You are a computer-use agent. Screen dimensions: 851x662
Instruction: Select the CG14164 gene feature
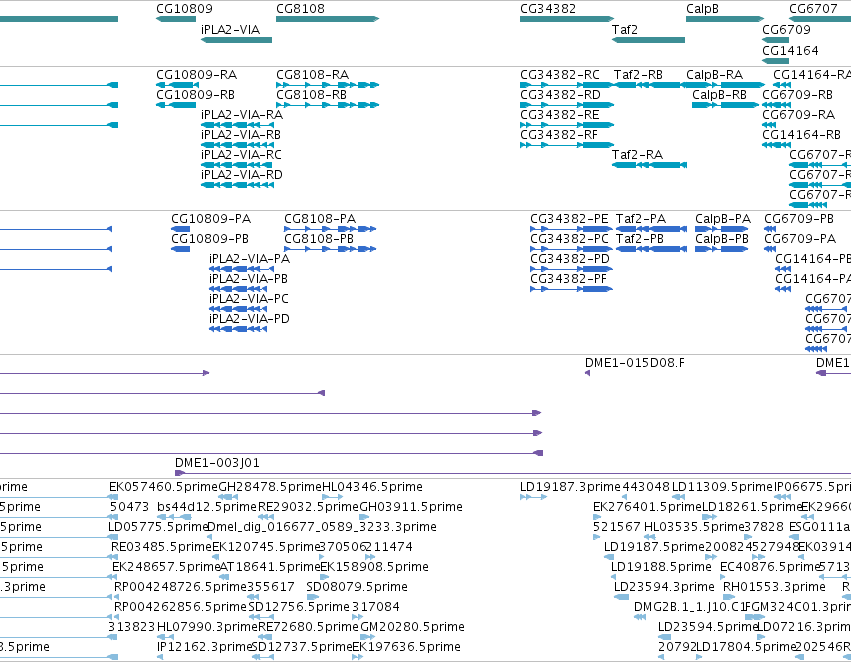[x=776, y=61]
